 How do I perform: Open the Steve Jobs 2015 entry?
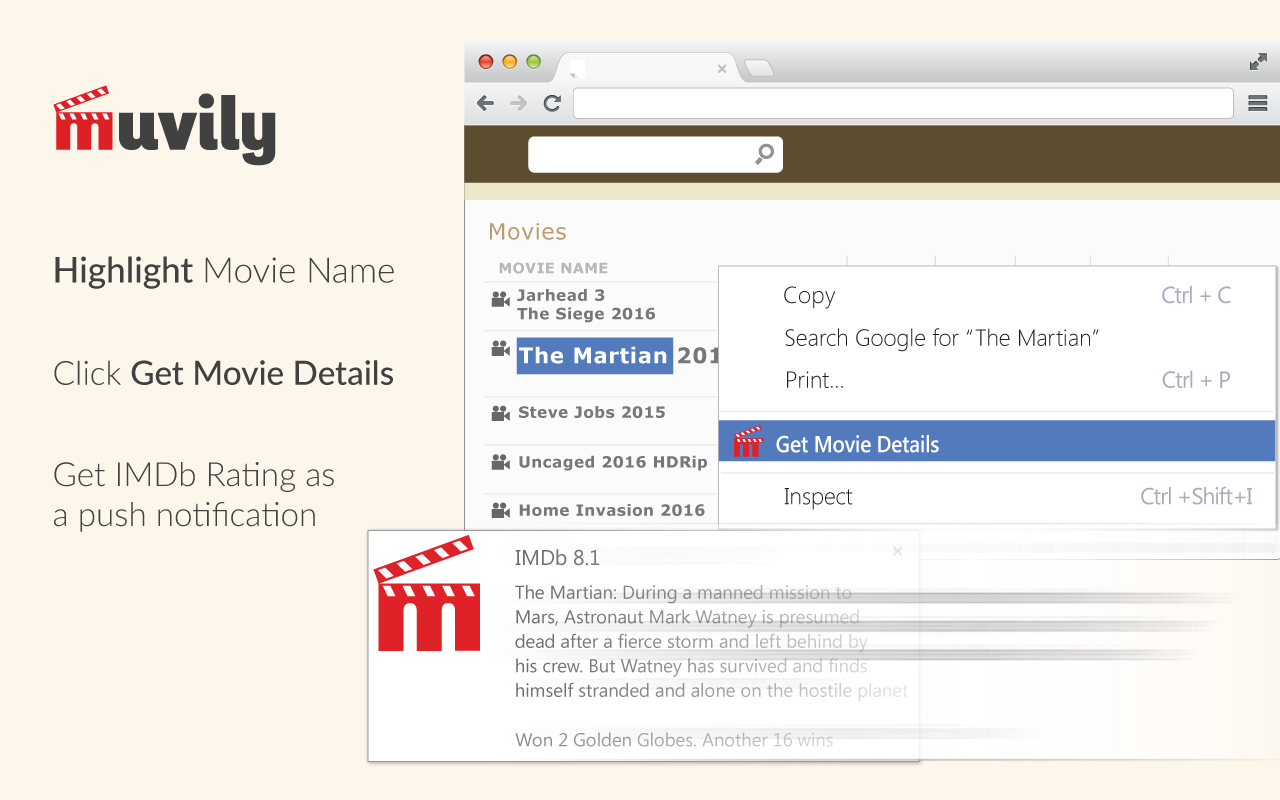point(592,412)
